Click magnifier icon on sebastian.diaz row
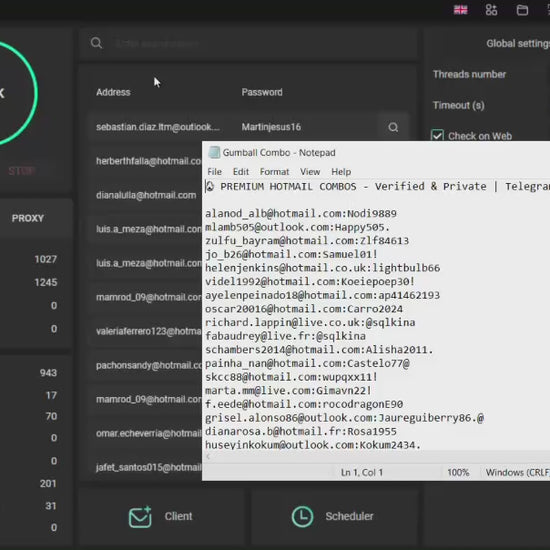 click(x=393, y=127)
